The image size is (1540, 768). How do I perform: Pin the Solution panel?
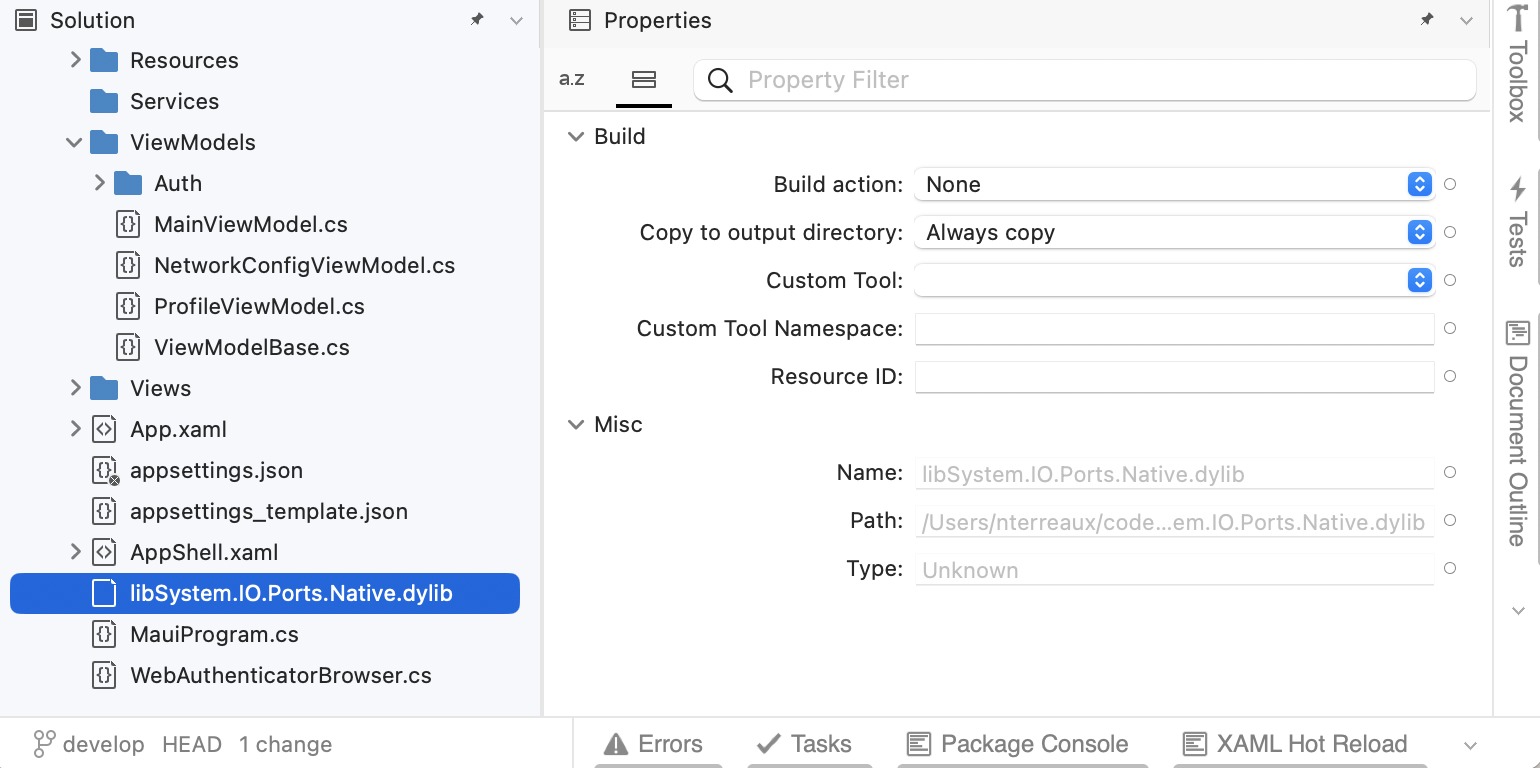[477, 19]
